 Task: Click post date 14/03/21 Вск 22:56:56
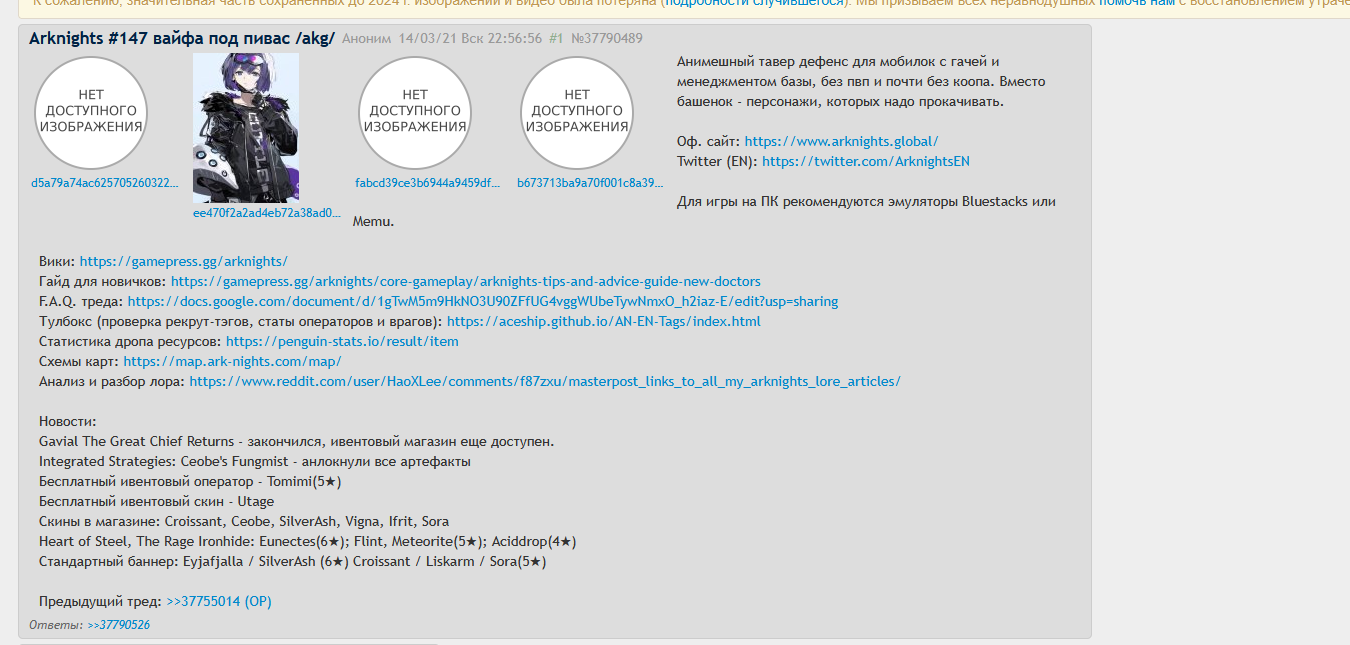[470, 39]
